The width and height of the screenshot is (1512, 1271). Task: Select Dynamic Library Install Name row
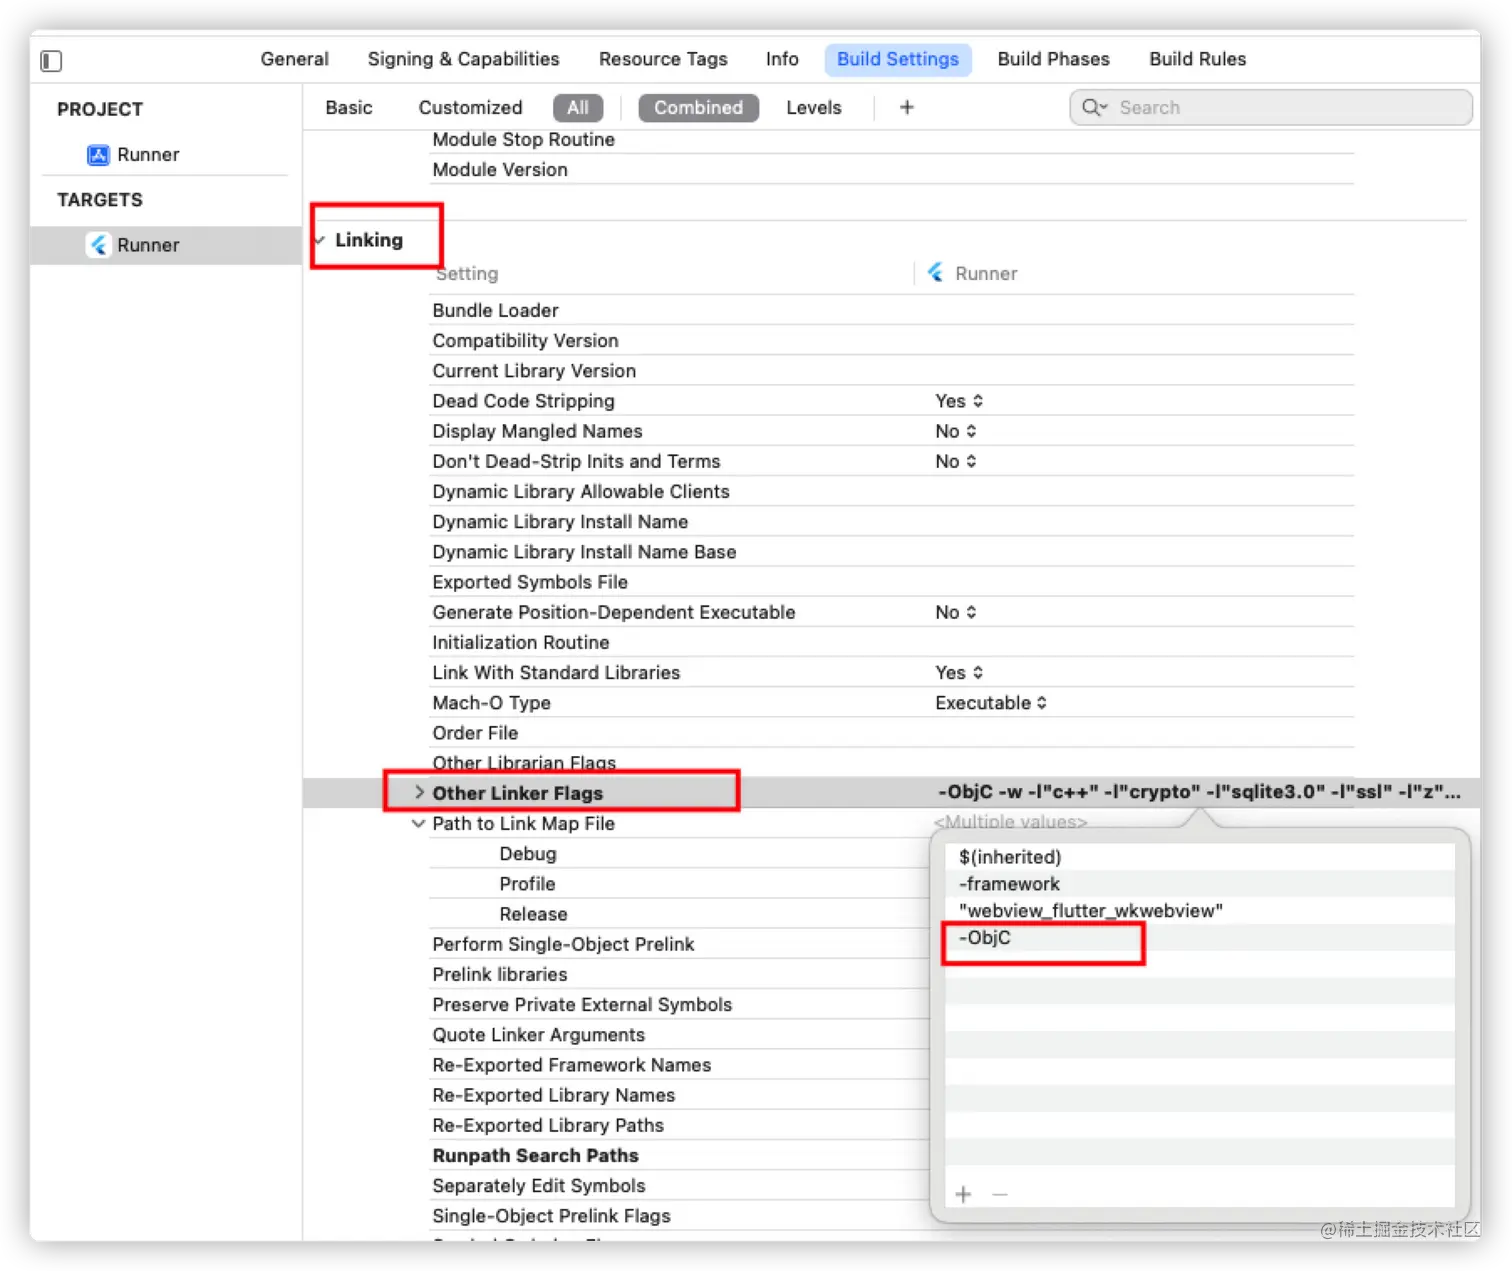point(892,521)
